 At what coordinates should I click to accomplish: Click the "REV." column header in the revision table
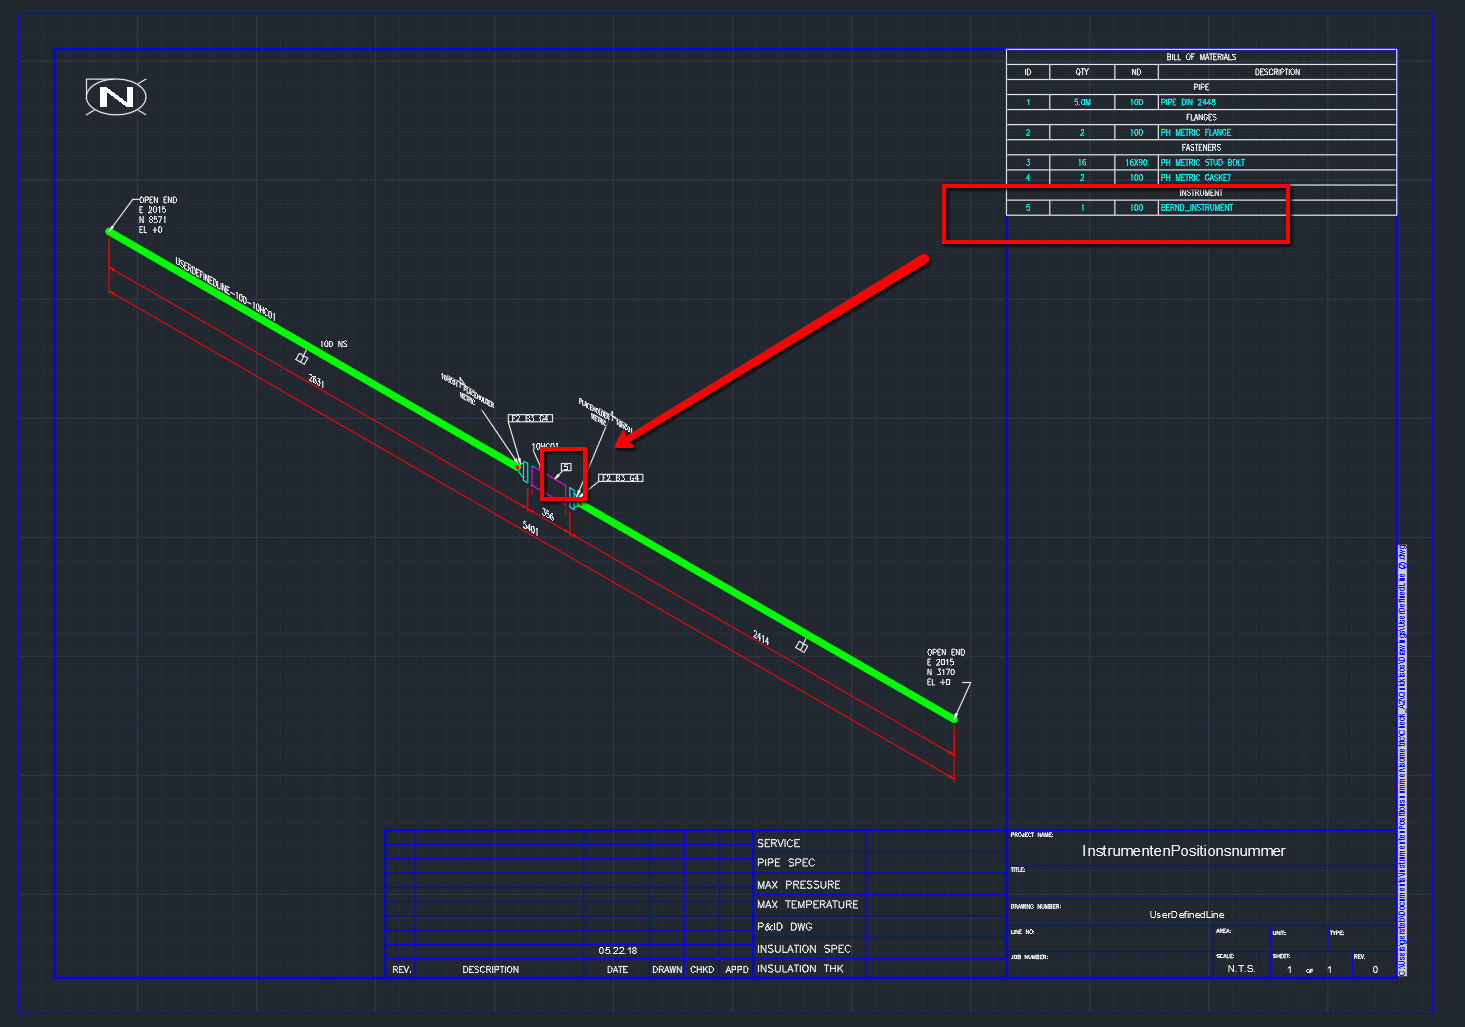tap(402, 970)
